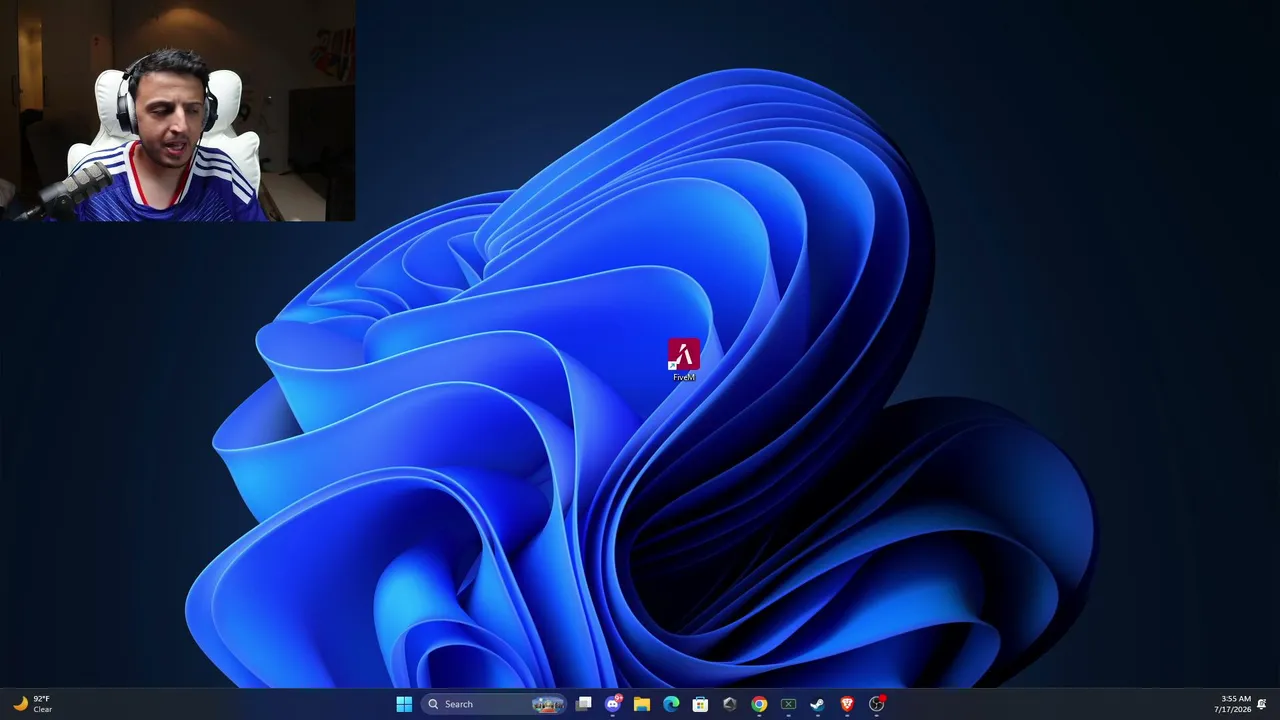Screen dimensions: 1280x720
Task: Open notifications bell in system tray
Action: 1262,704
